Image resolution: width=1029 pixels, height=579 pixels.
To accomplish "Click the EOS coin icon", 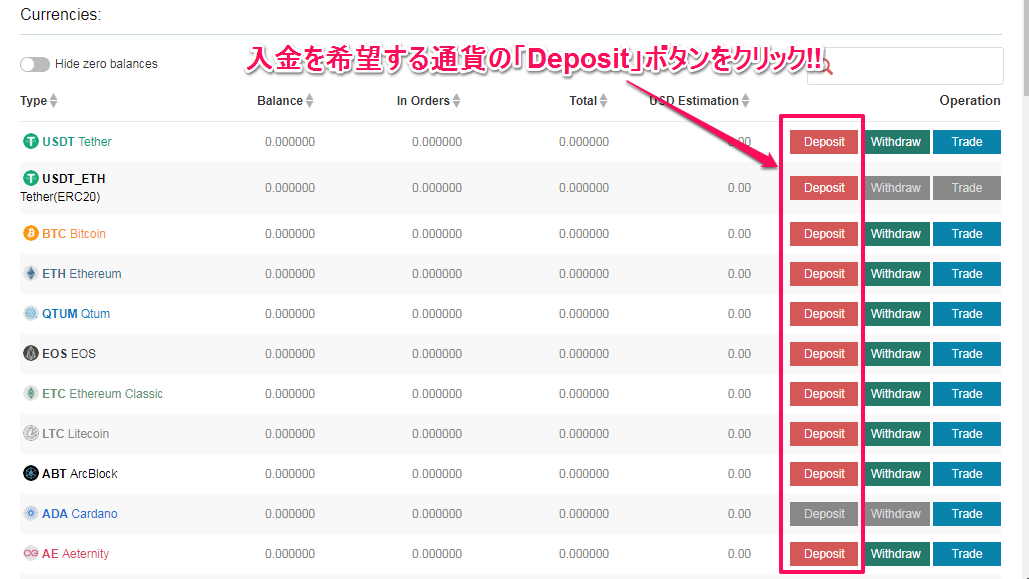I will pos(30,354).
